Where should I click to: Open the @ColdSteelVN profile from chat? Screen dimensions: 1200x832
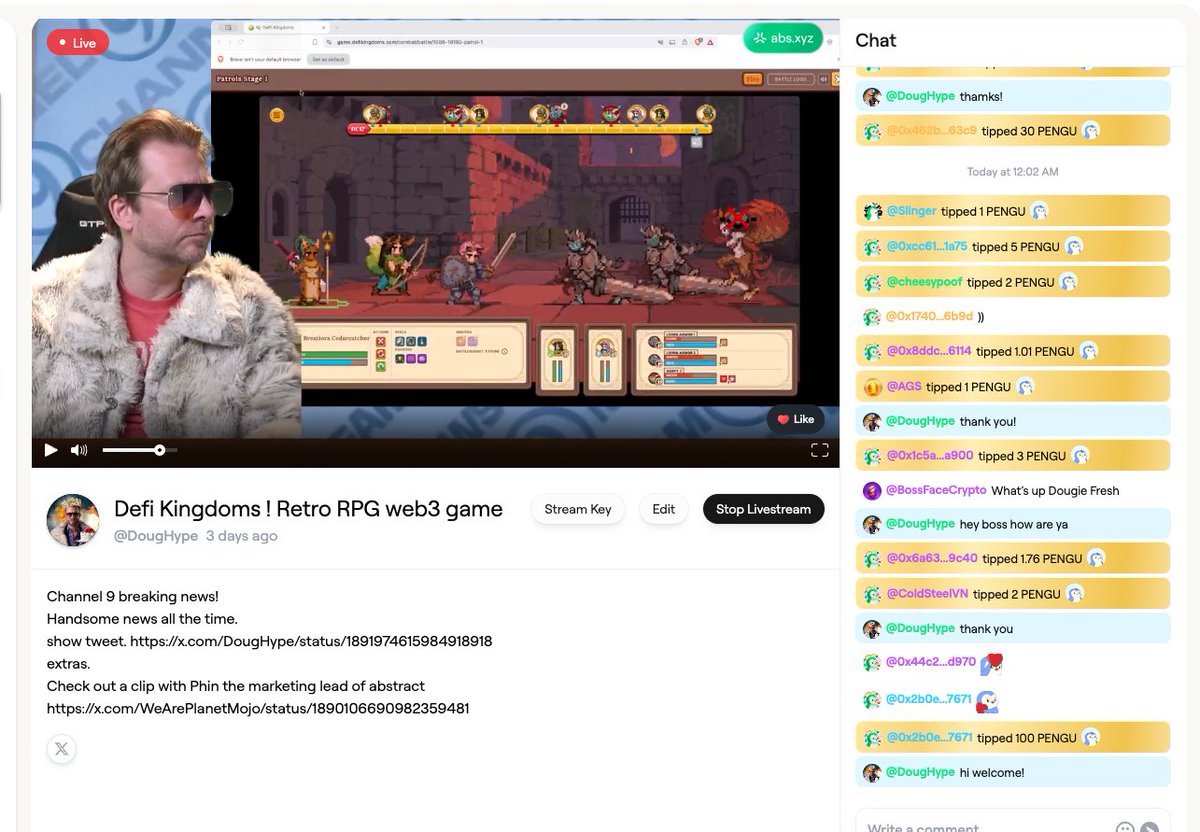[x=927, y=594]
